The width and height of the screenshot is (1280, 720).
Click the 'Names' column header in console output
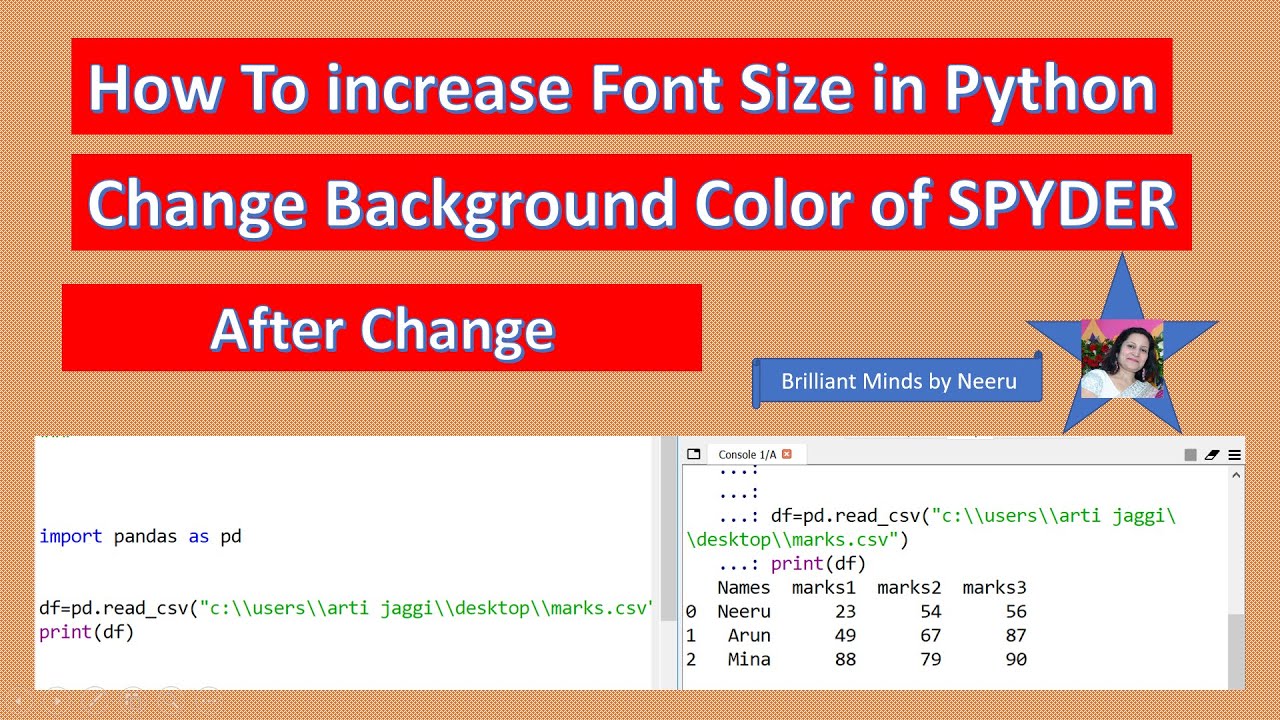point(744,587)
